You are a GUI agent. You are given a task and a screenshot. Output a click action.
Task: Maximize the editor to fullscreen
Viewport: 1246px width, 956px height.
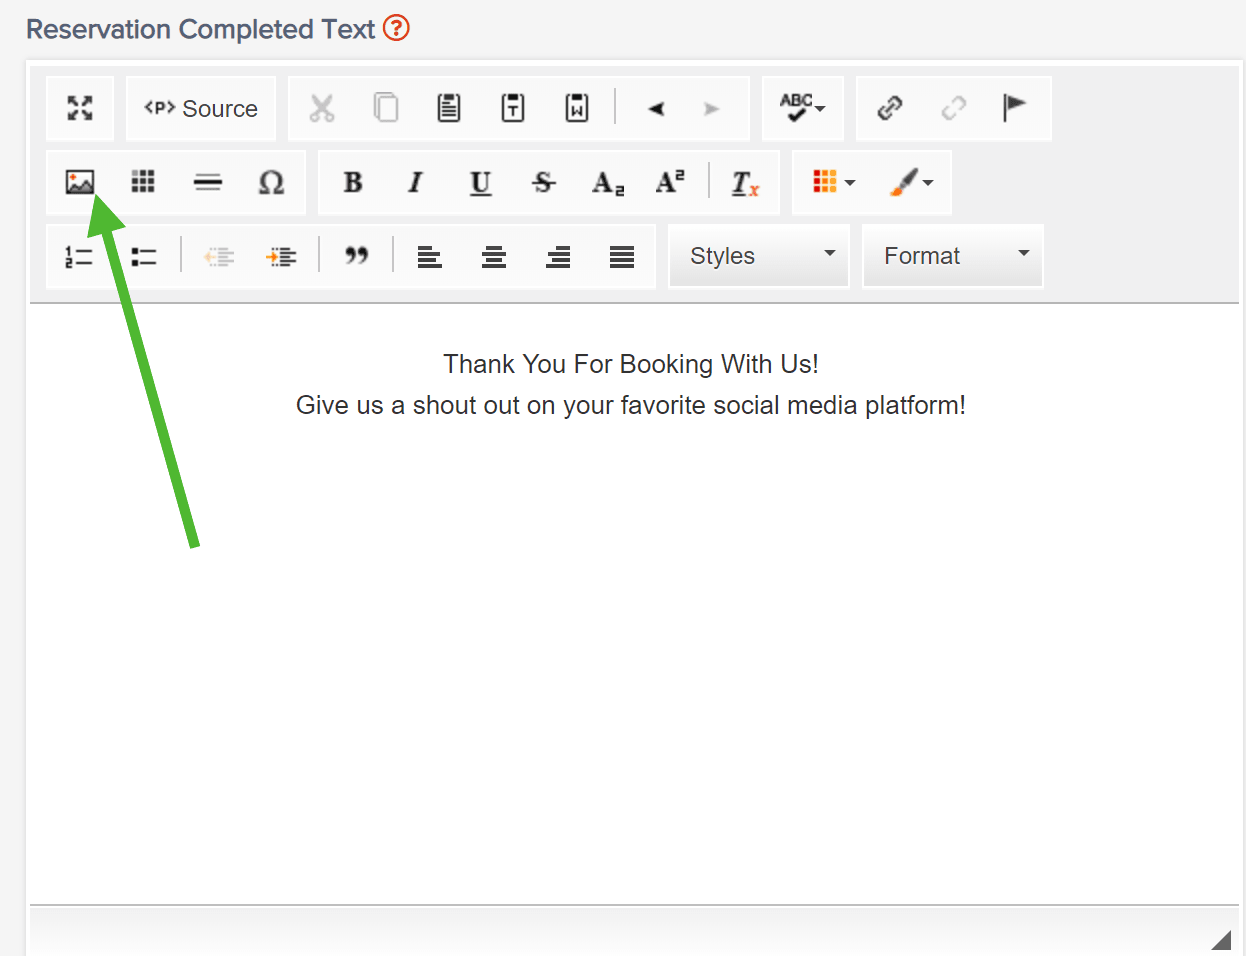(79, 107)
